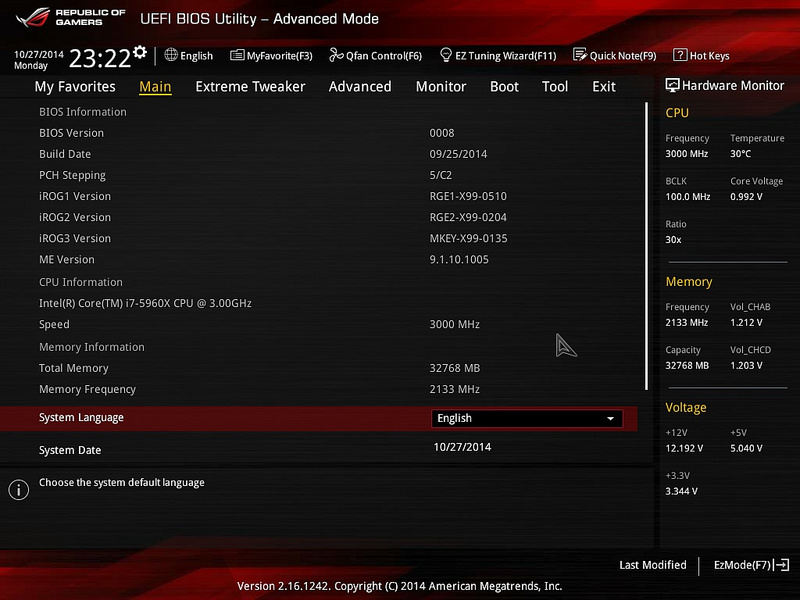800x600 pixels.
Task: Open Qfan Control fan icon
Action: (x=336, y=55)
